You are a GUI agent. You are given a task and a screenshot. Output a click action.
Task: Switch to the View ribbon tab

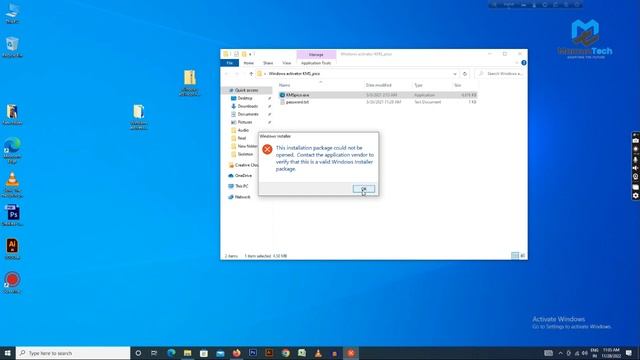[x=287, y=63]
